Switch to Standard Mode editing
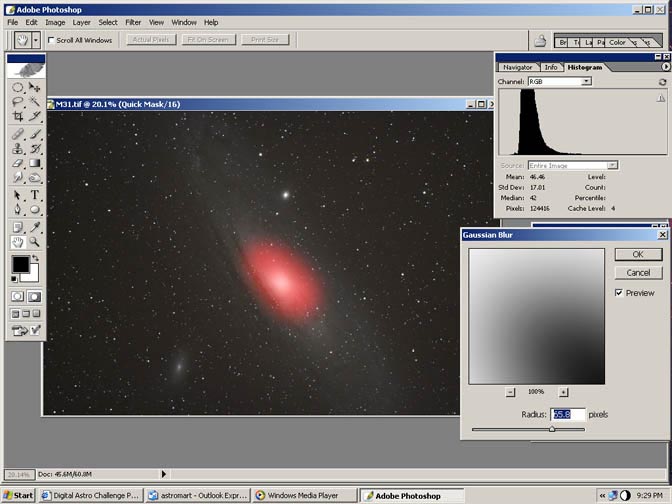Screen dimensions: 672x504 coord(18,297)
